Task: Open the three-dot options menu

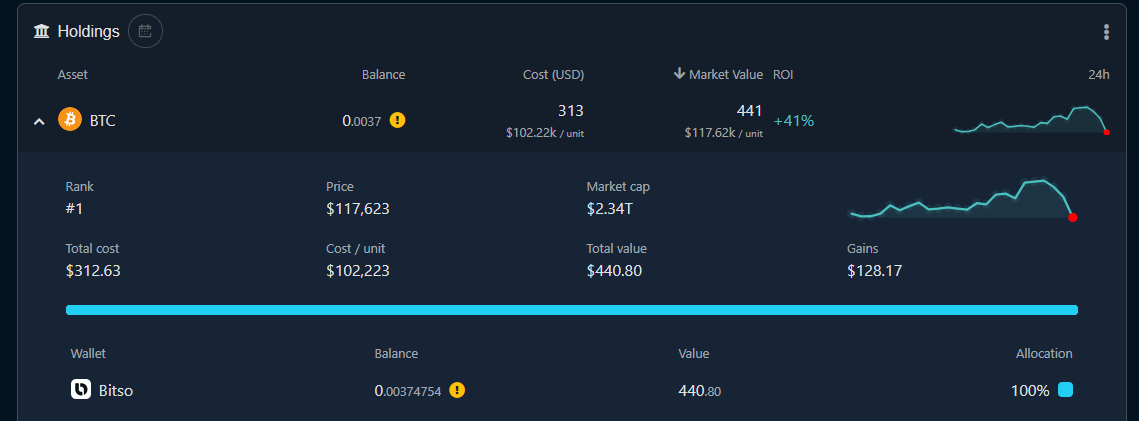Action: pyautogui.click(x=1106, y=32)
